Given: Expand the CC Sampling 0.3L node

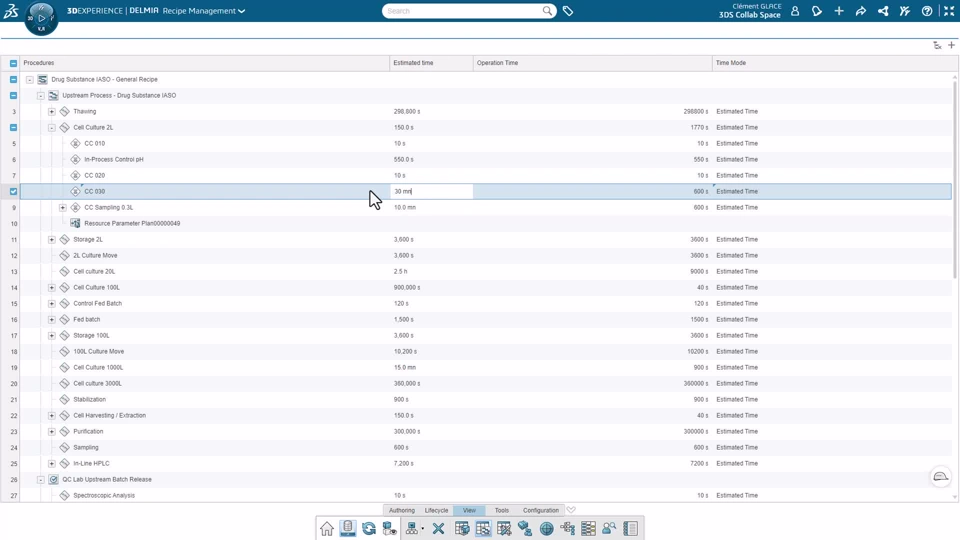Looking at the screenshot, I should [62, 208].
